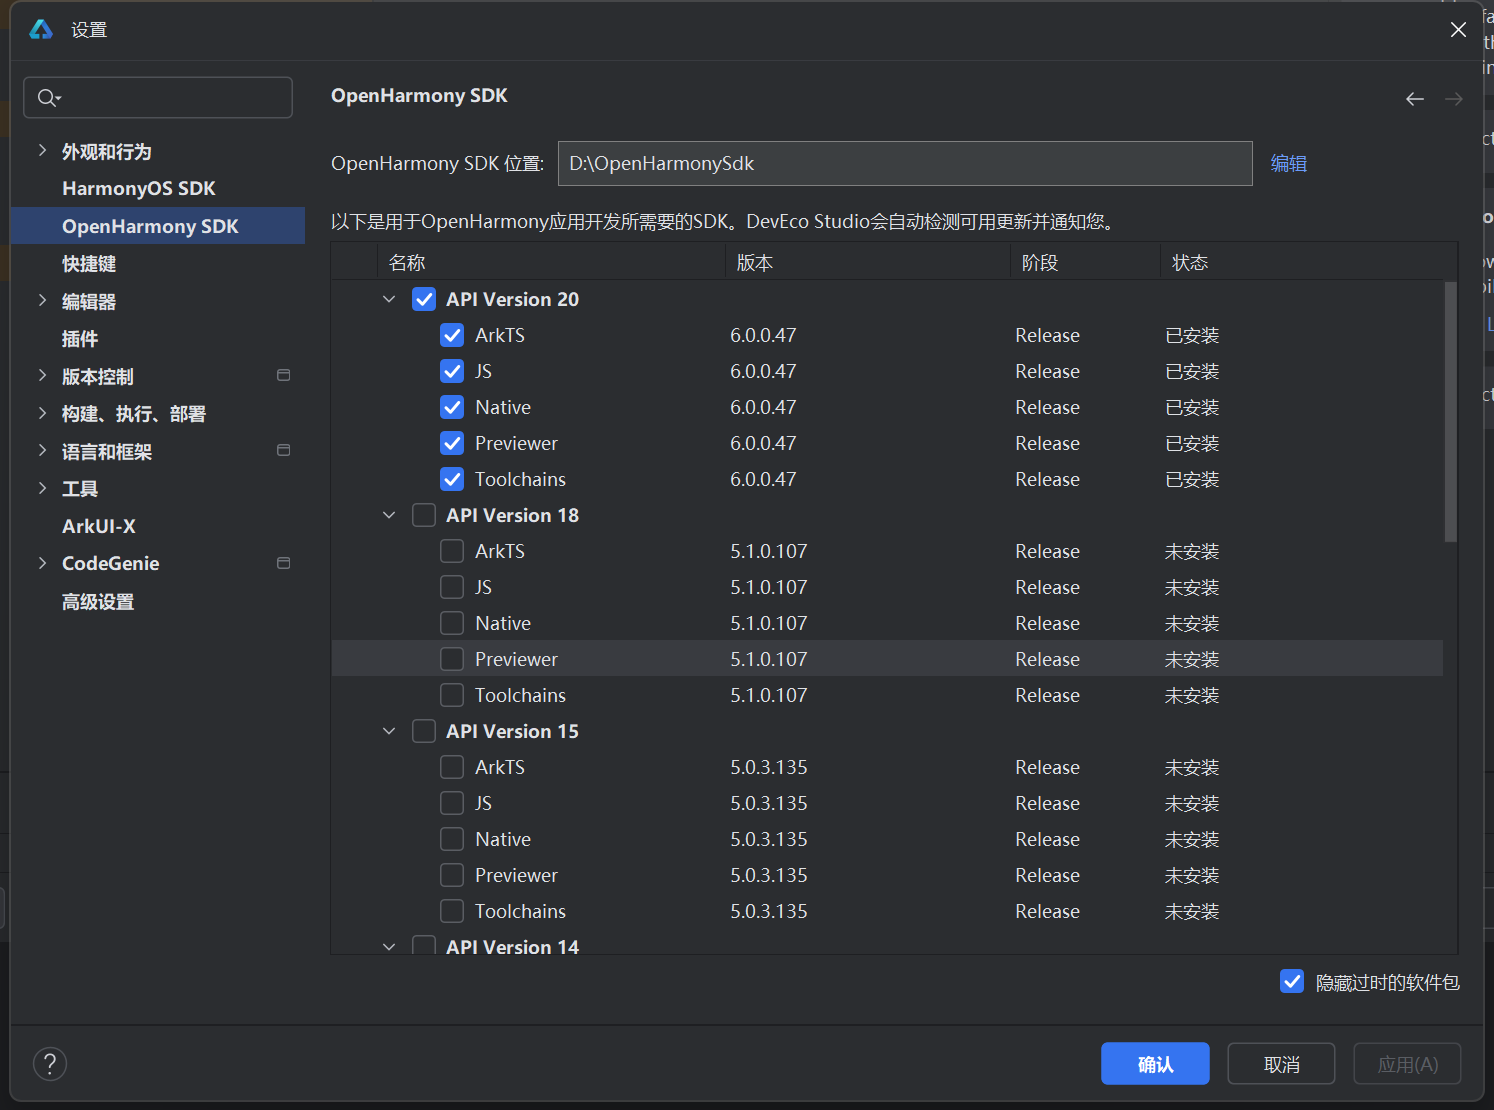Open the HarmonyOS SDK settings page

139,189
